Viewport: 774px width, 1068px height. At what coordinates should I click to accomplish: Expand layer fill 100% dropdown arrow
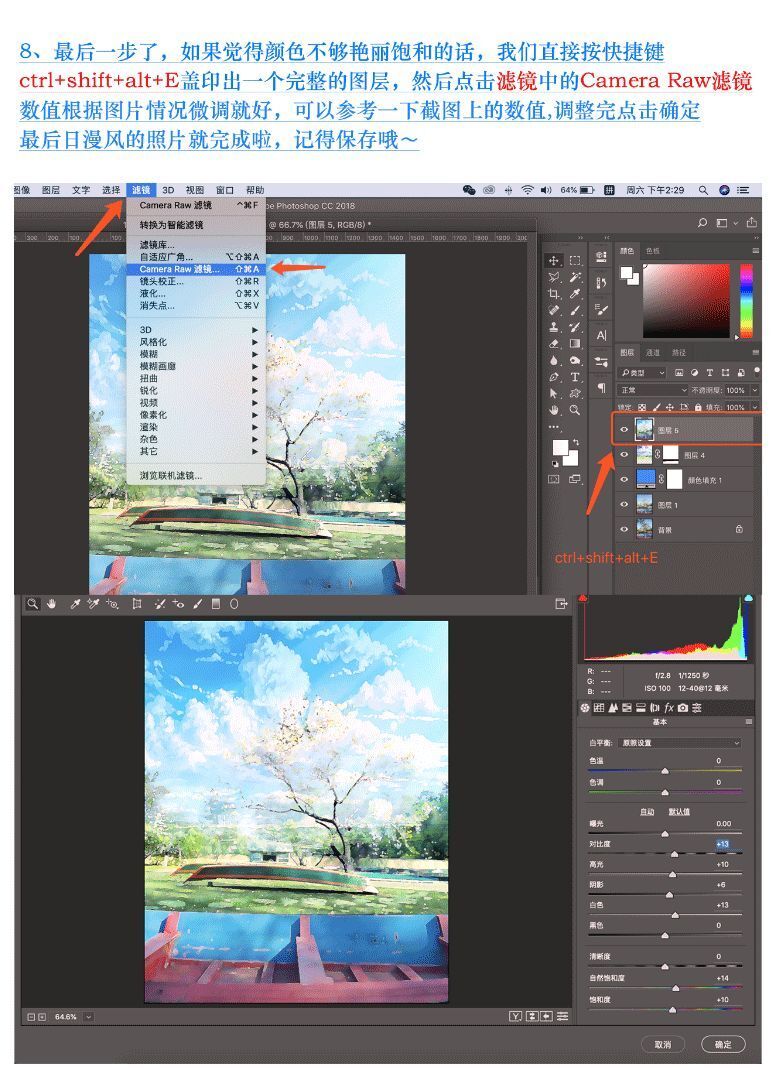[x=755, y=407]
